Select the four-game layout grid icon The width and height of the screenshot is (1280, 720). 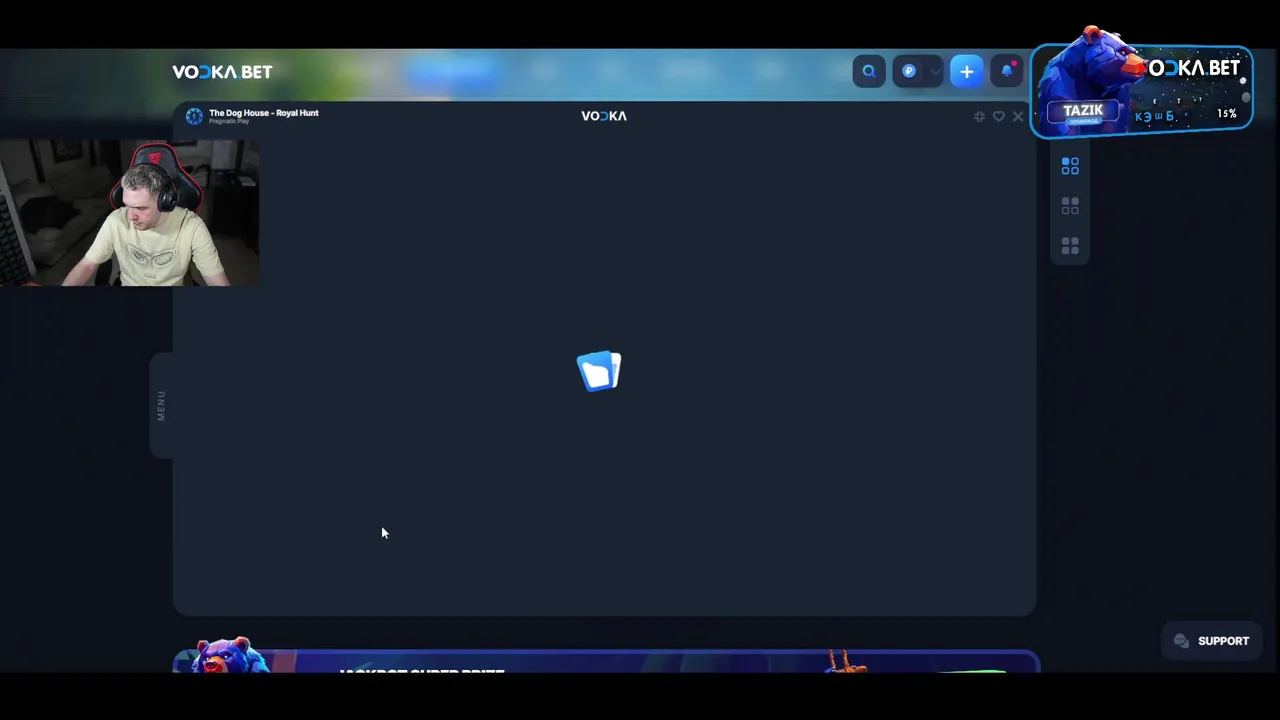(1070, 246)
